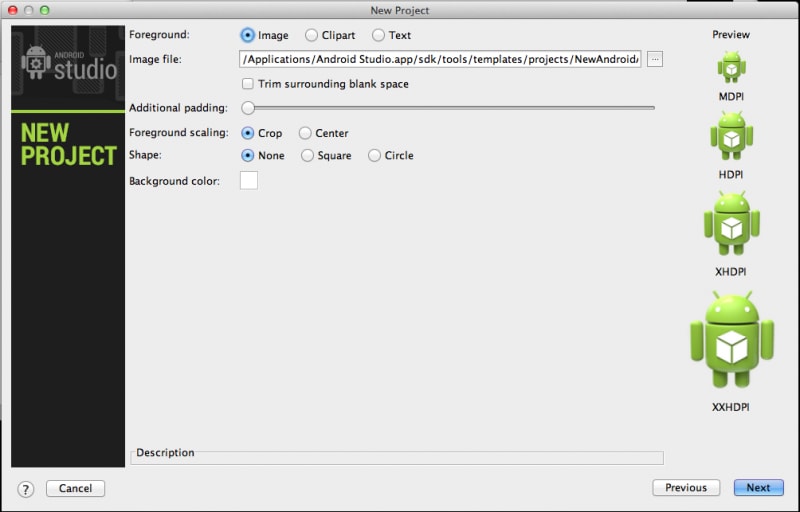Browse for image file with ellipsis button
This screenshot has width=800, height=512.
pyautogui.click(x=655, y=60)
